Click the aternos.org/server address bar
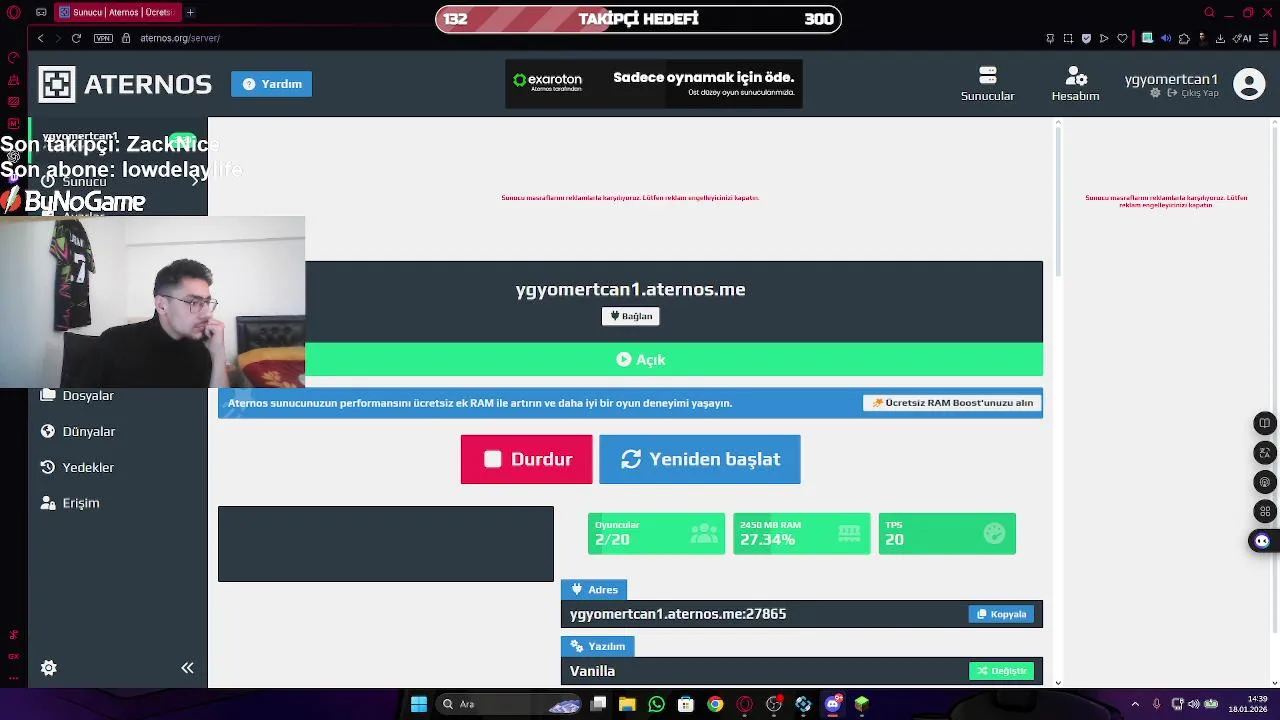 pyautogui.click(x=180, y=38)
